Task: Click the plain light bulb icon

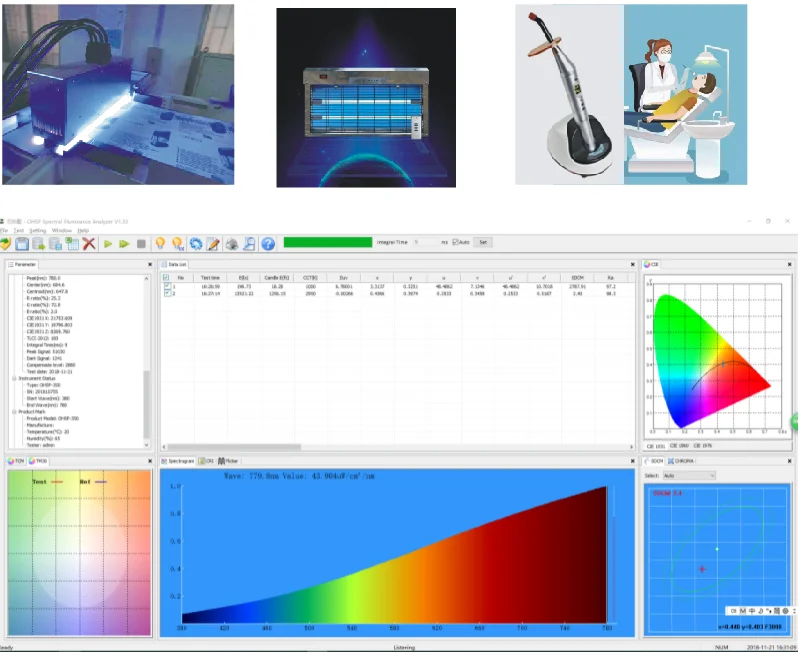Action: click(160, 244)
